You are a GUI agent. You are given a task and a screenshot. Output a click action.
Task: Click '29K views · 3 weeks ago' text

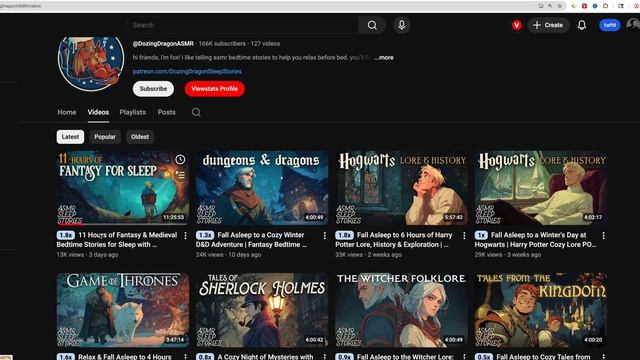(508, 255)
